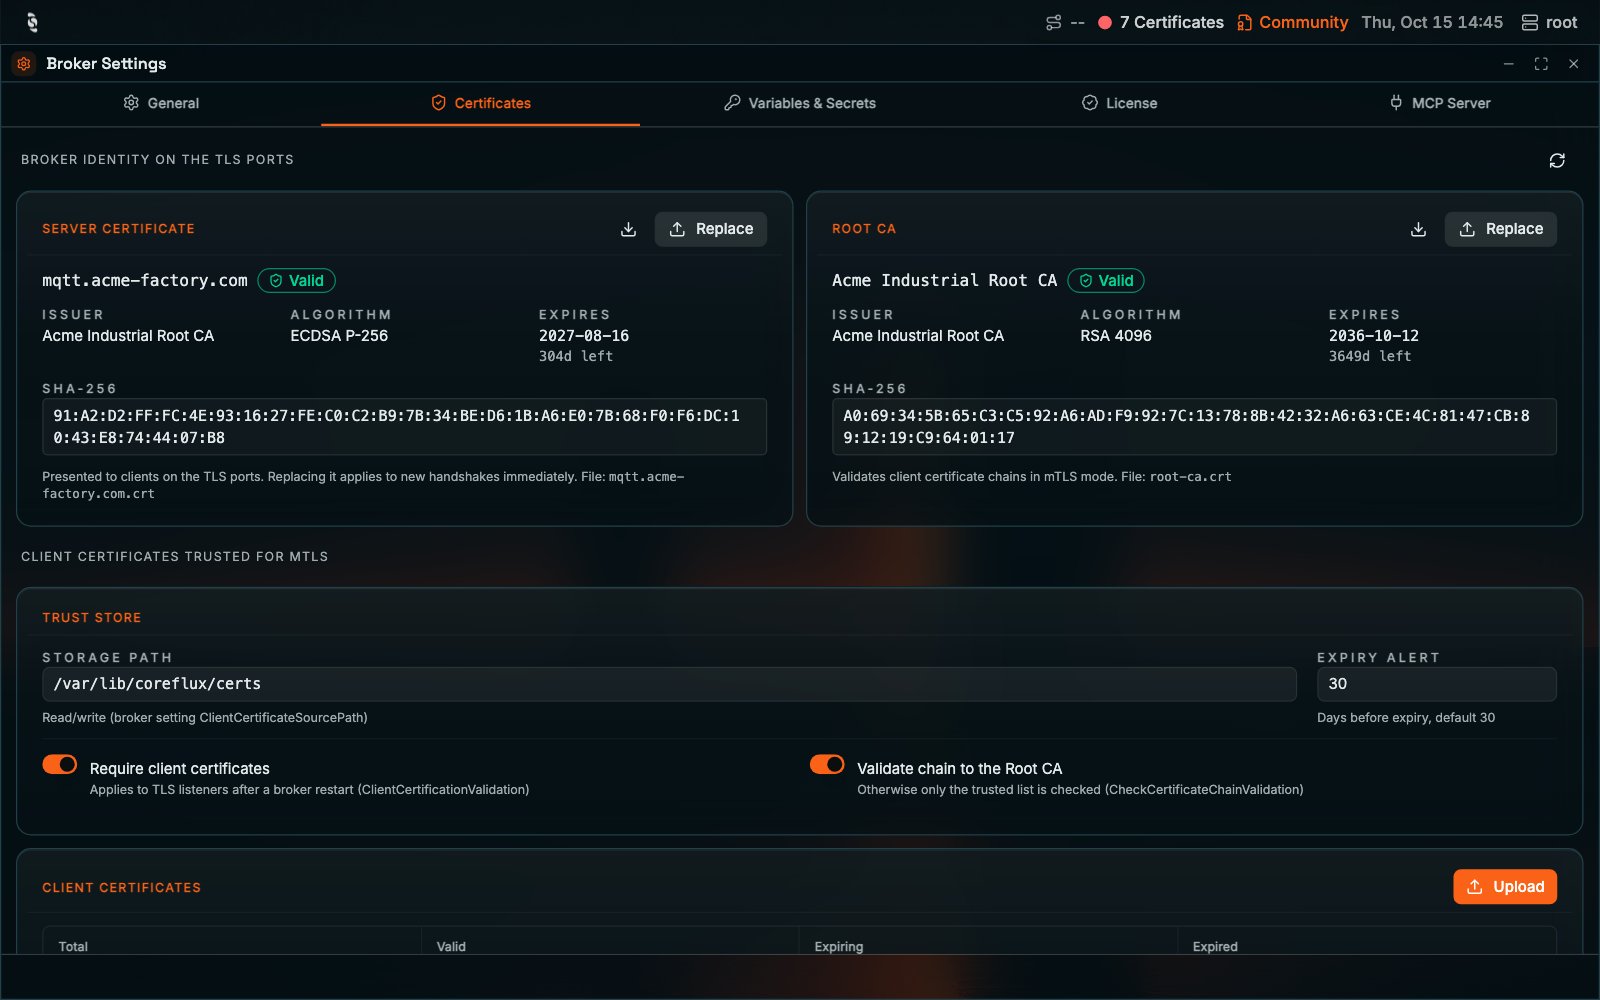Open the MCP Server tab
This screenshot has height=1000, width=1600.
coord(1440,103)
